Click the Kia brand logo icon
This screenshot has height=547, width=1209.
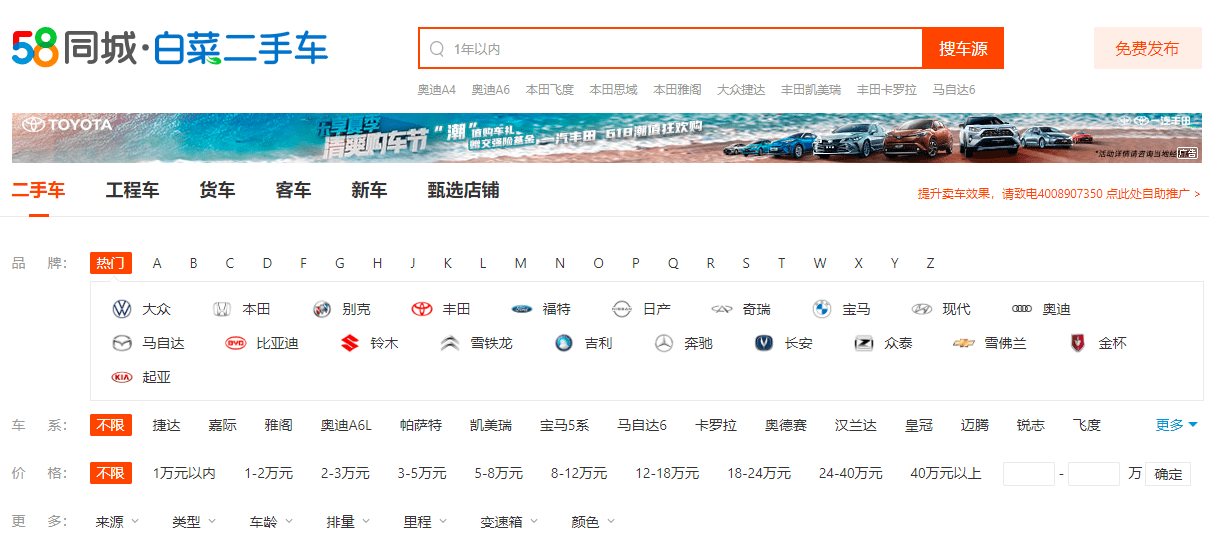122,378
